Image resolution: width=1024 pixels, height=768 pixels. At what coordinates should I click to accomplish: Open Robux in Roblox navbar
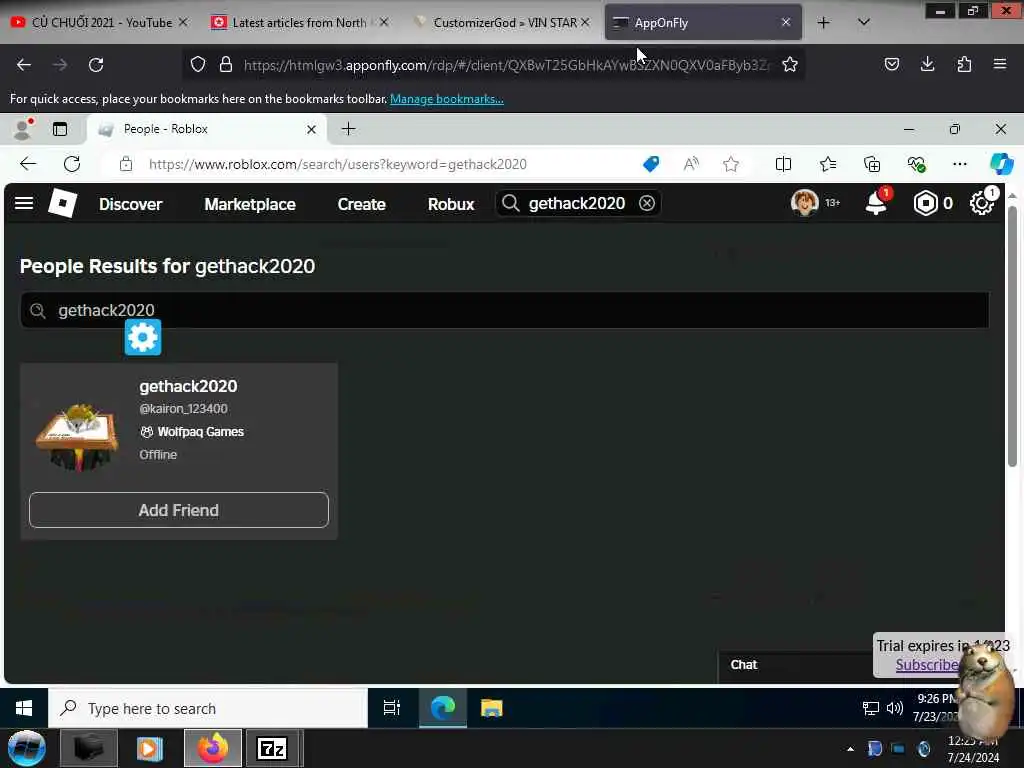click(451, 204)
